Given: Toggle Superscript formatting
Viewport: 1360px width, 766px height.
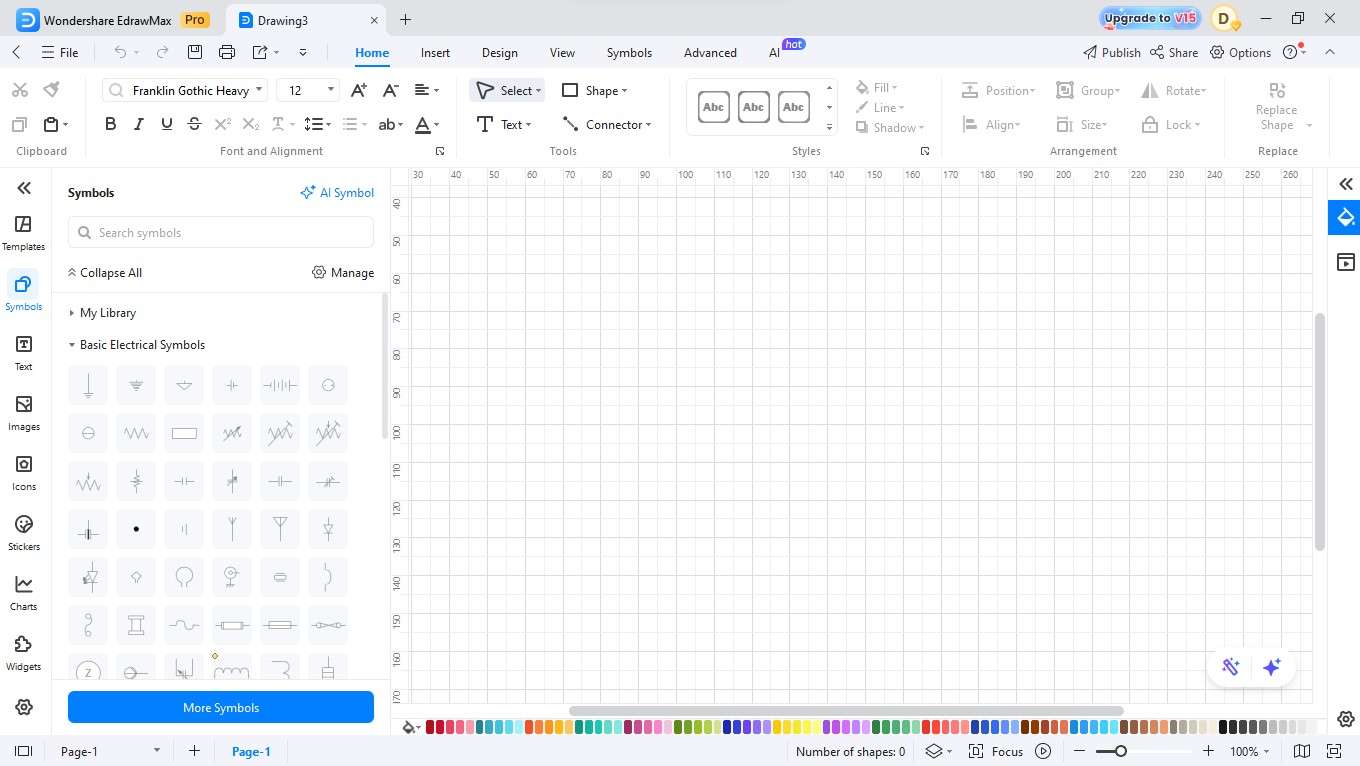Looking at the screenshot, I should [x=223, y=124].
